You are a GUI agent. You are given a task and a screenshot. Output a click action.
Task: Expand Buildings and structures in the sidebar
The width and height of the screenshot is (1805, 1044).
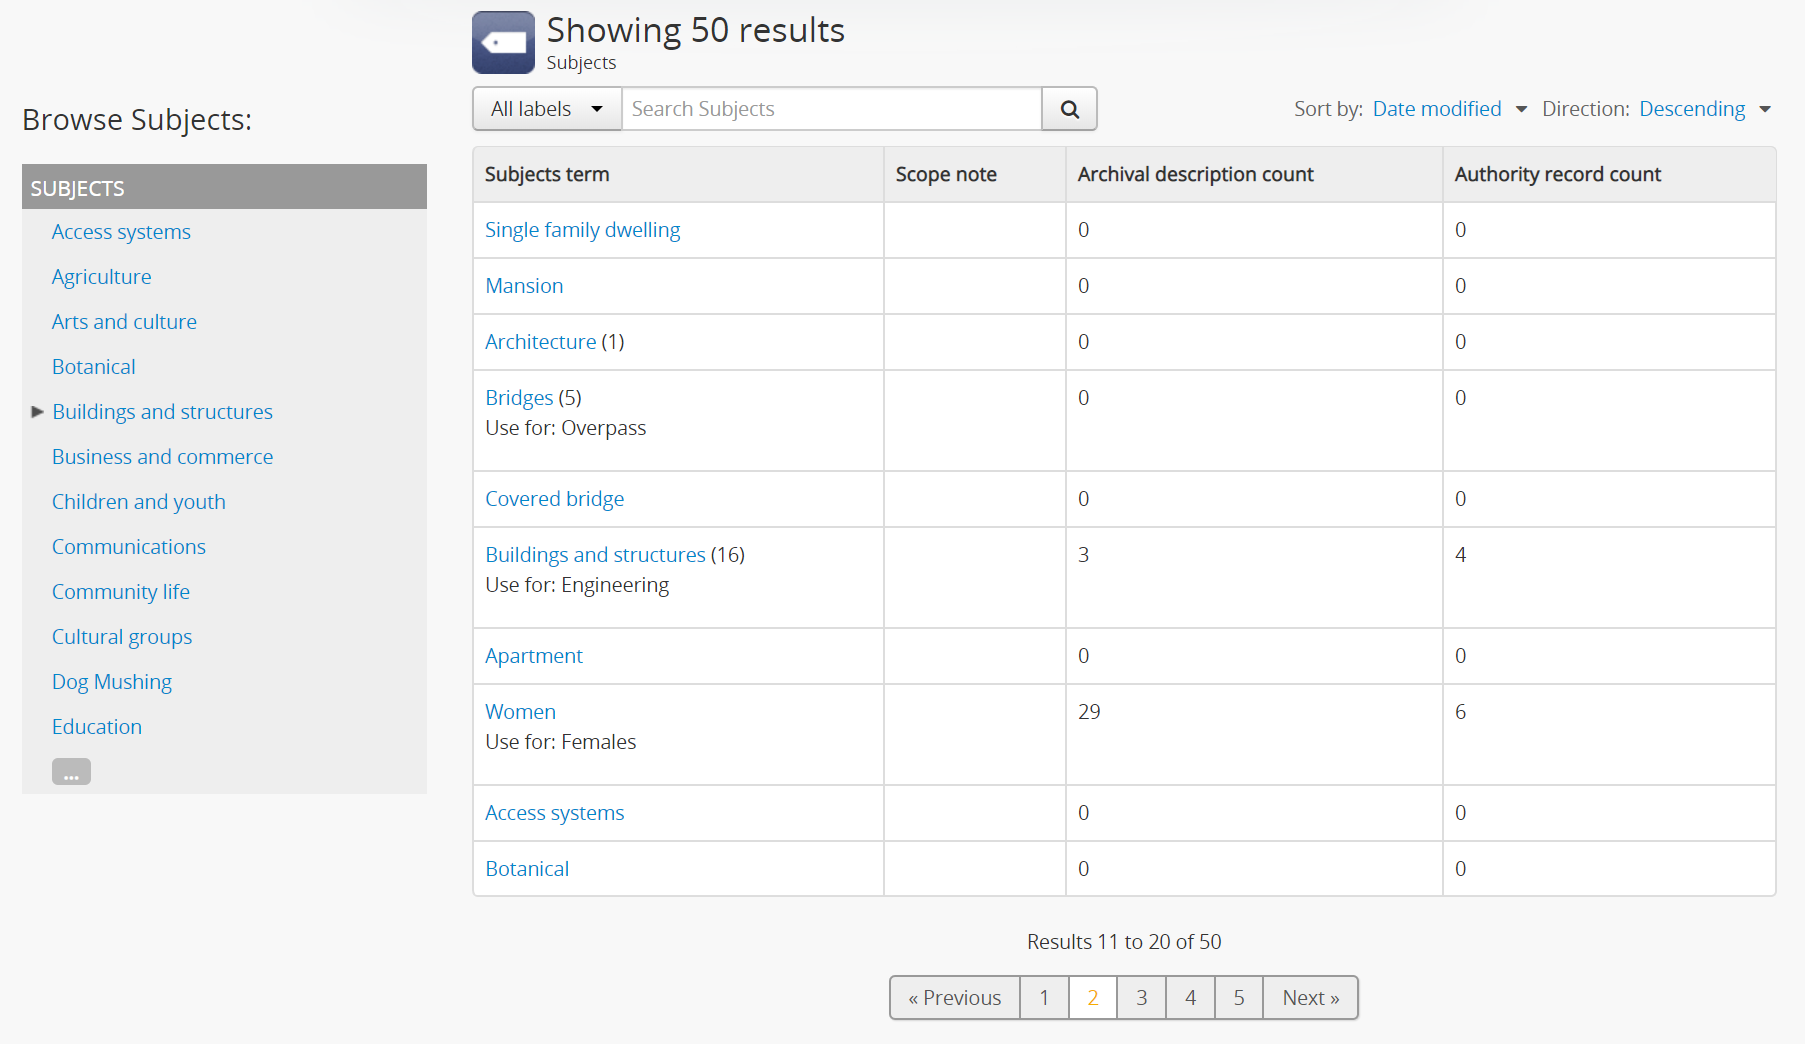coord(37,411)
